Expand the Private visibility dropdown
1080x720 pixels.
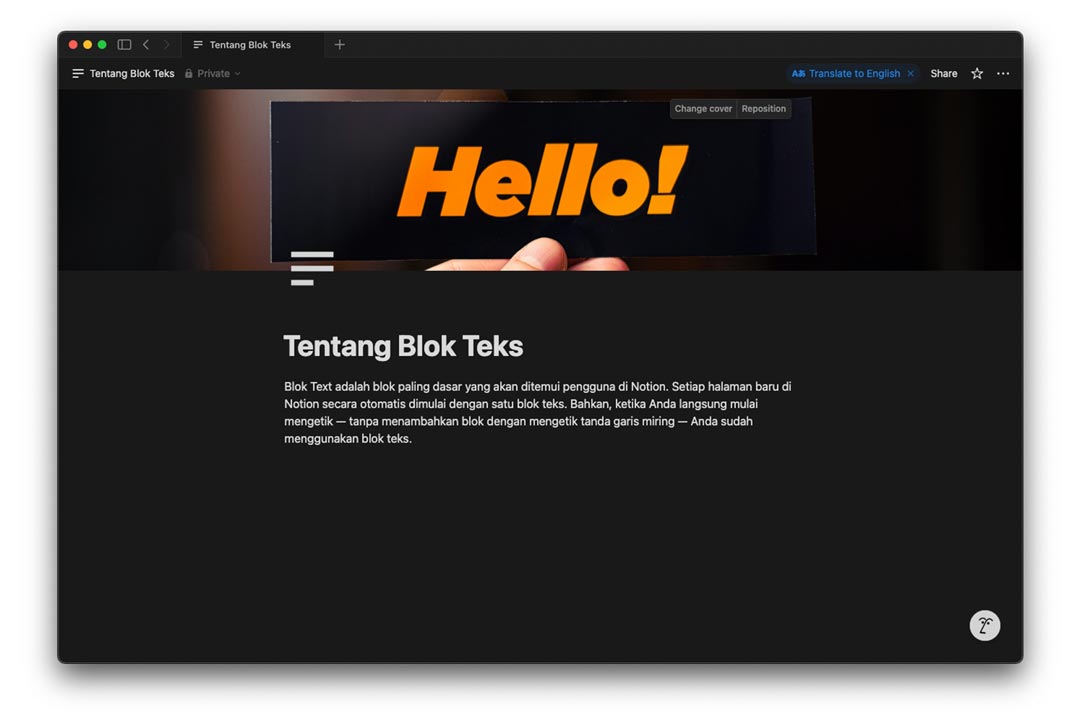(213, 74)
